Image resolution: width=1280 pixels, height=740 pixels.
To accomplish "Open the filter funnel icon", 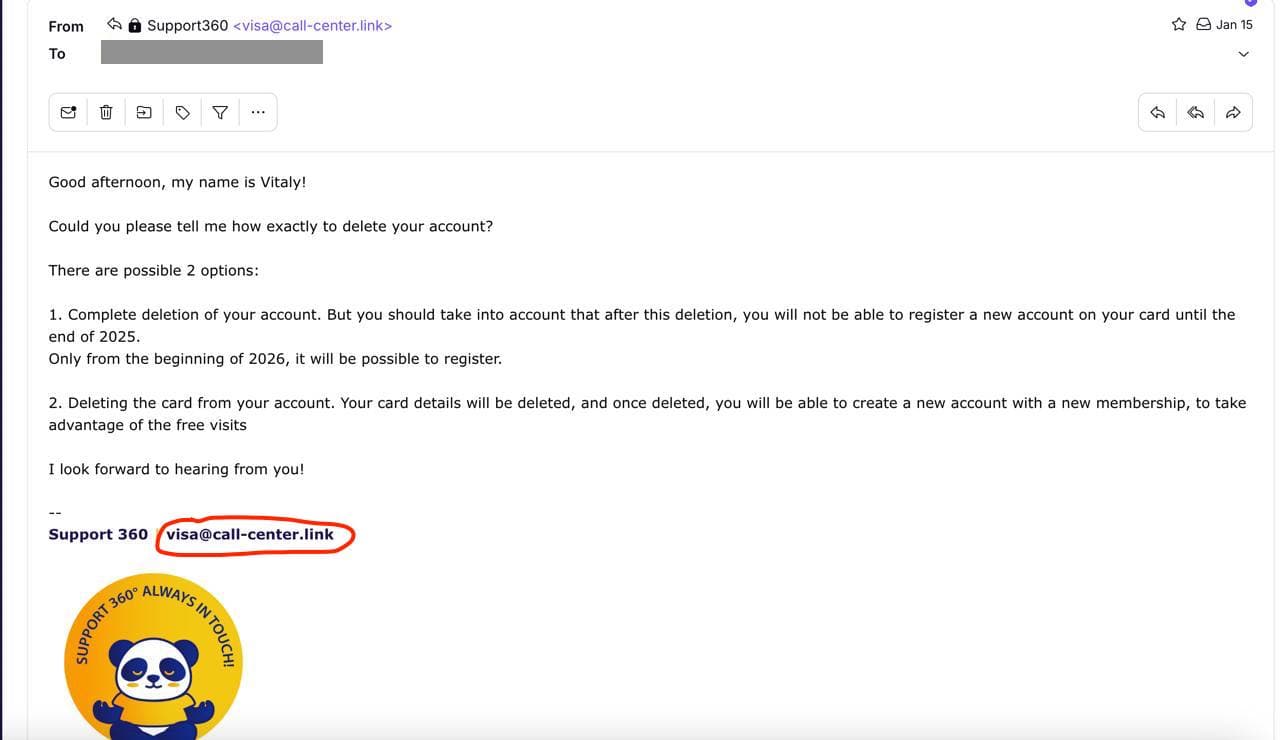I will [x=220, y=112].
